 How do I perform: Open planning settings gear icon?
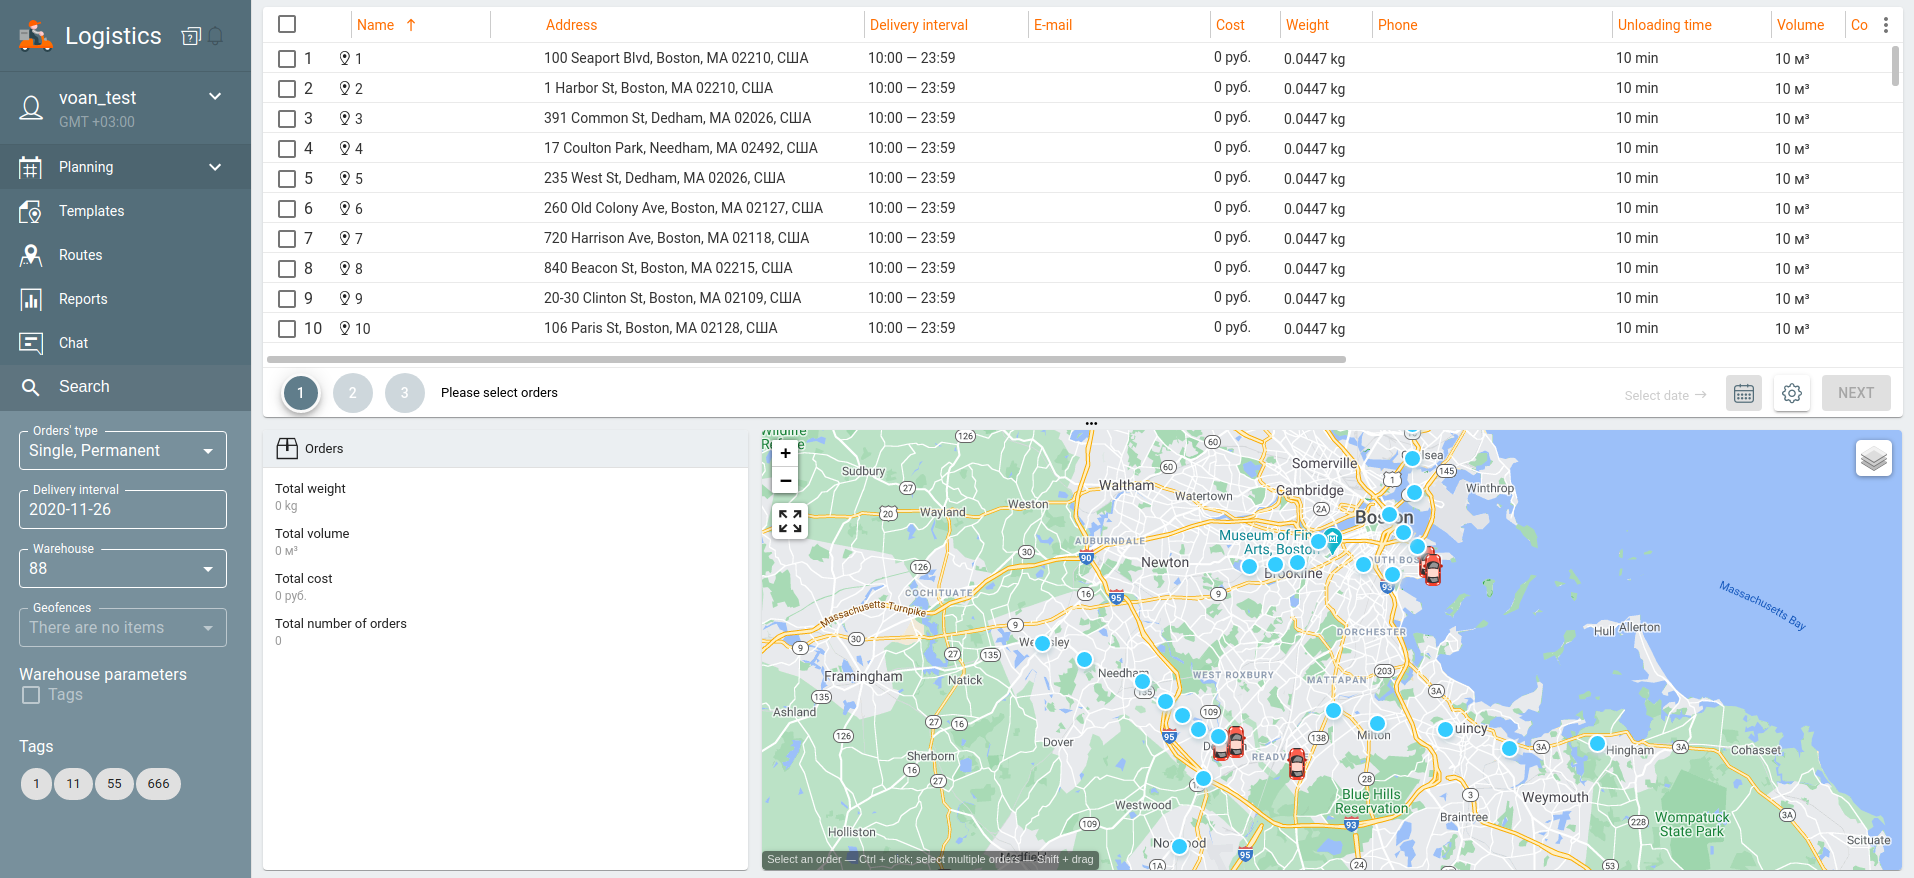[1791, 393]
